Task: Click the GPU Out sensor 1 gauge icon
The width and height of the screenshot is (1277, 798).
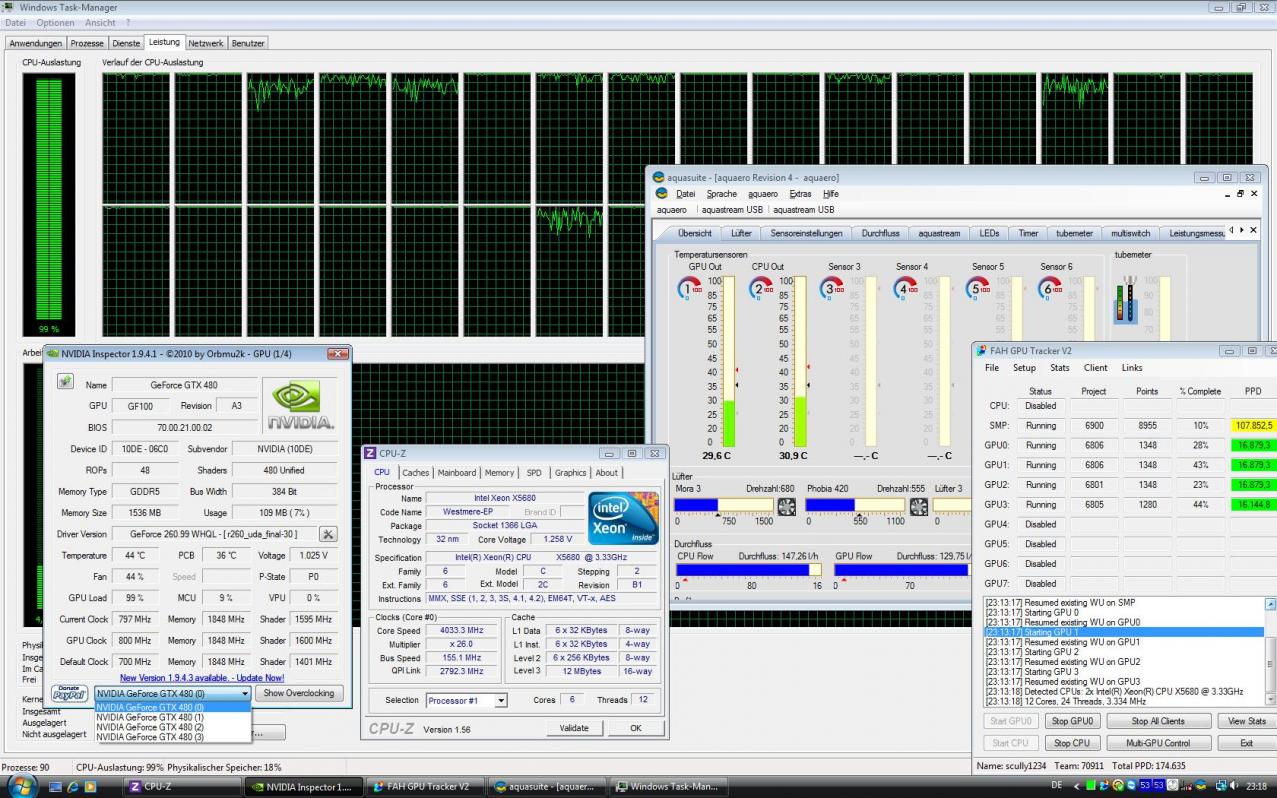Action: (689, 289)
